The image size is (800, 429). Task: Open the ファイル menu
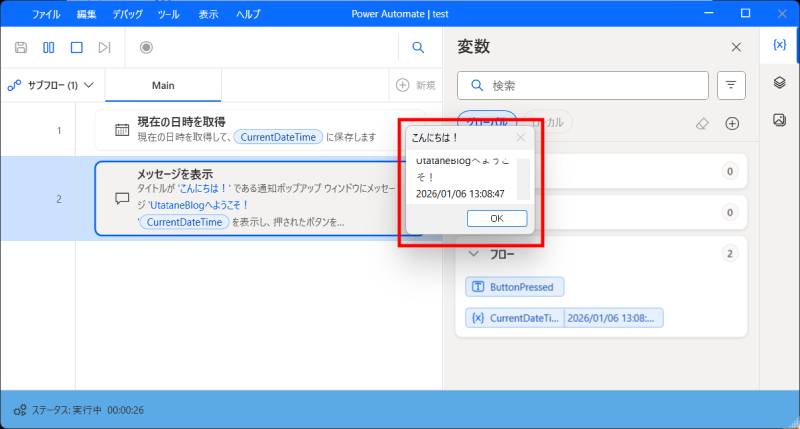[46, 14]
